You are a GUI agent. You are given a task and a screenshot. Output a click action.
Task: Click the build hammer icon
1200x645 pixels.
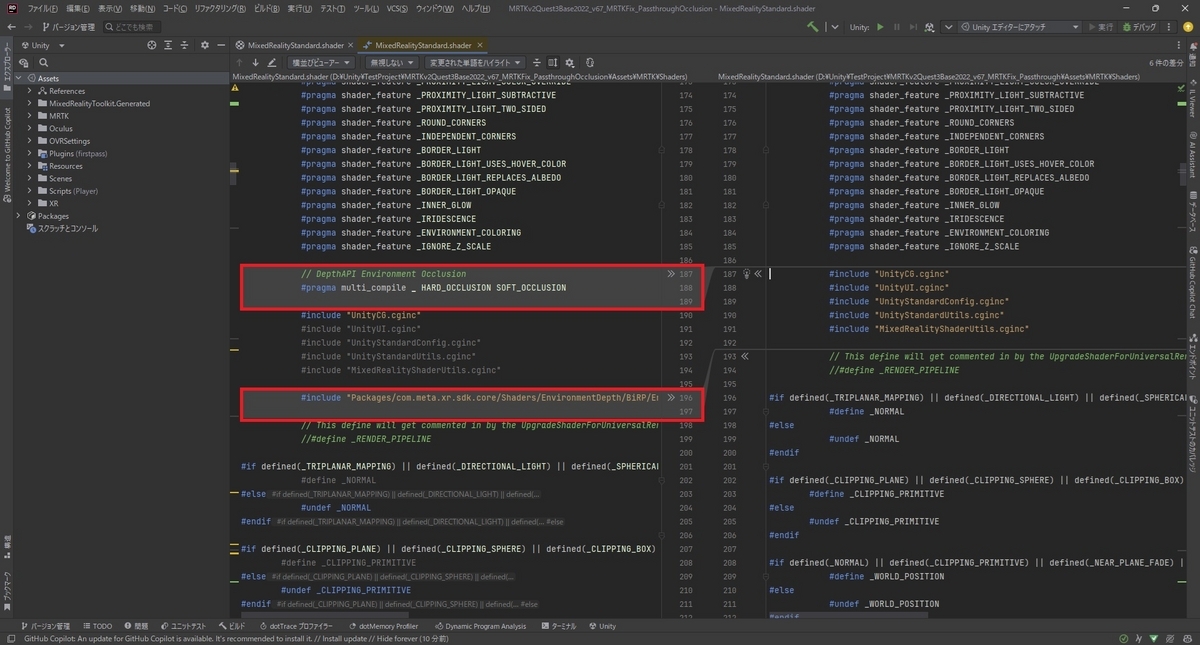[x=813, y=27]
